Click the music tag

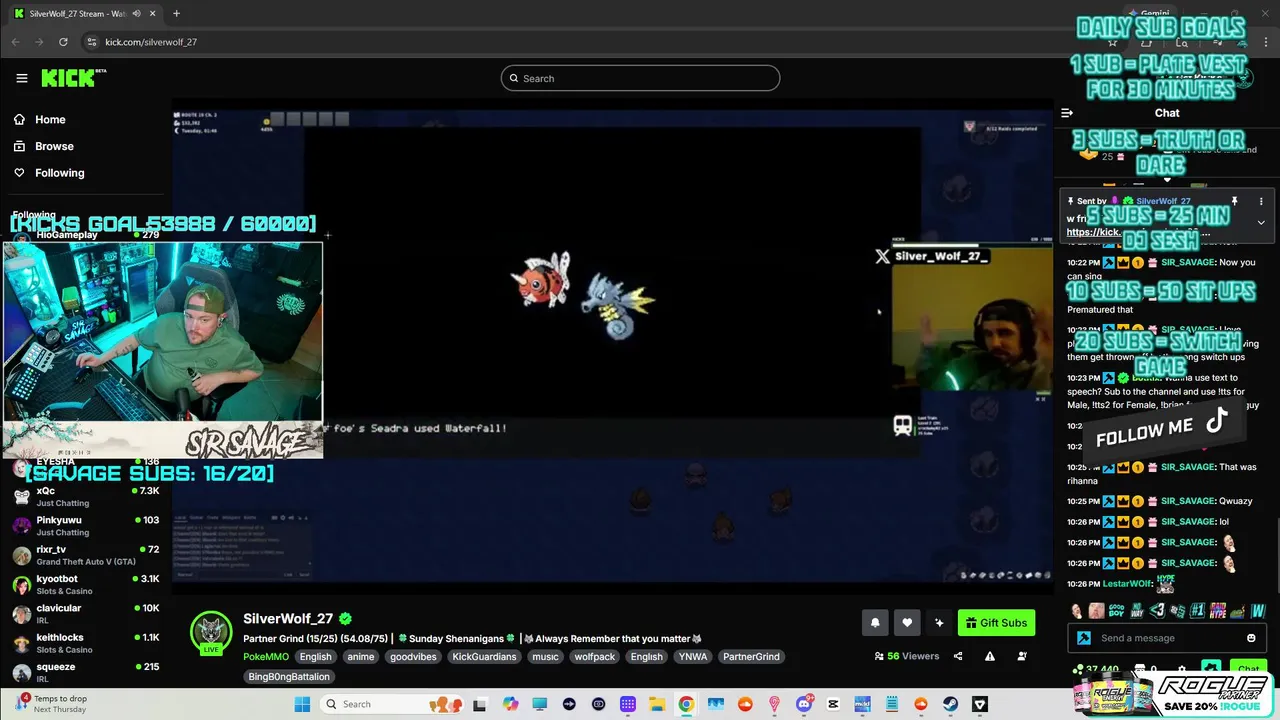[x=545, y=657]
